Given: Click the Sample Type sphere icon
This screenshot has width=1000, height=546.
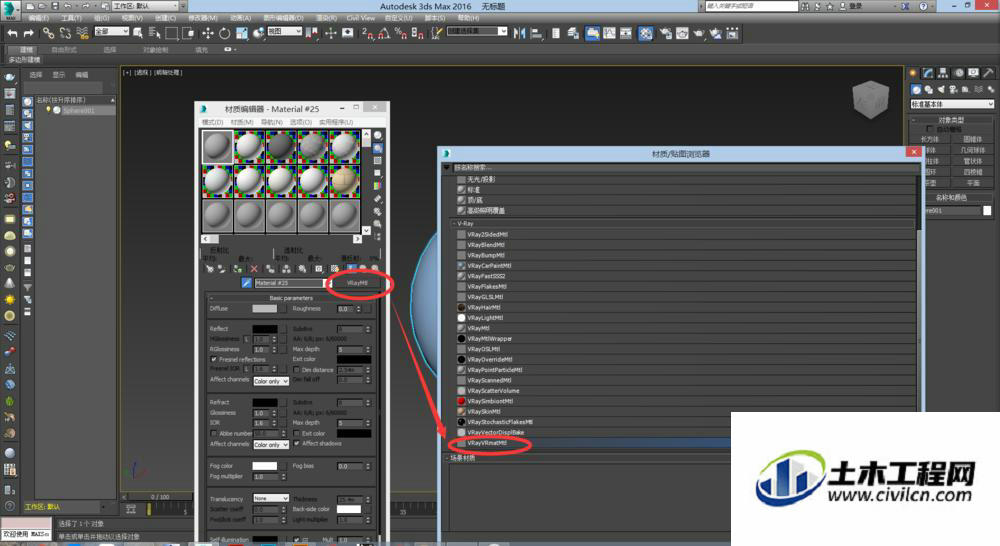Looking at the screenshot, I should (378, 136).
